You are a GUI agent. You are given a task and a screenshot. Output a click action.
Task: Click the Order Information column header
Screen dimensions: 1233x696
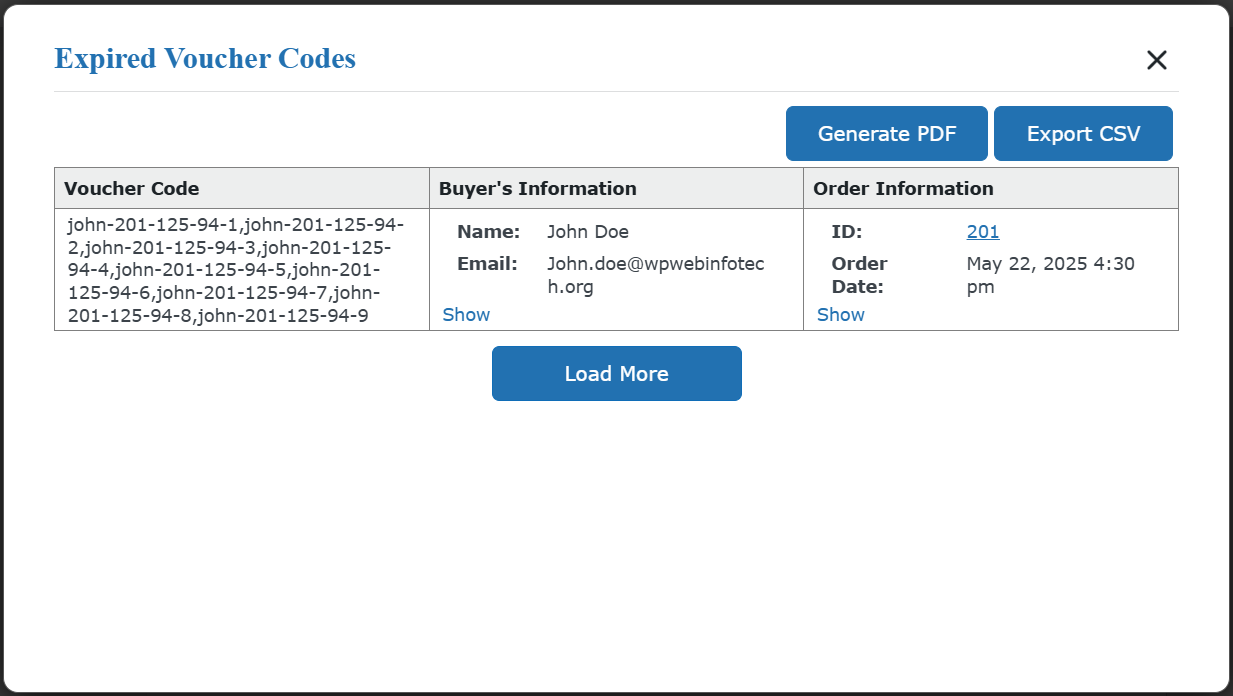(903, 189)
